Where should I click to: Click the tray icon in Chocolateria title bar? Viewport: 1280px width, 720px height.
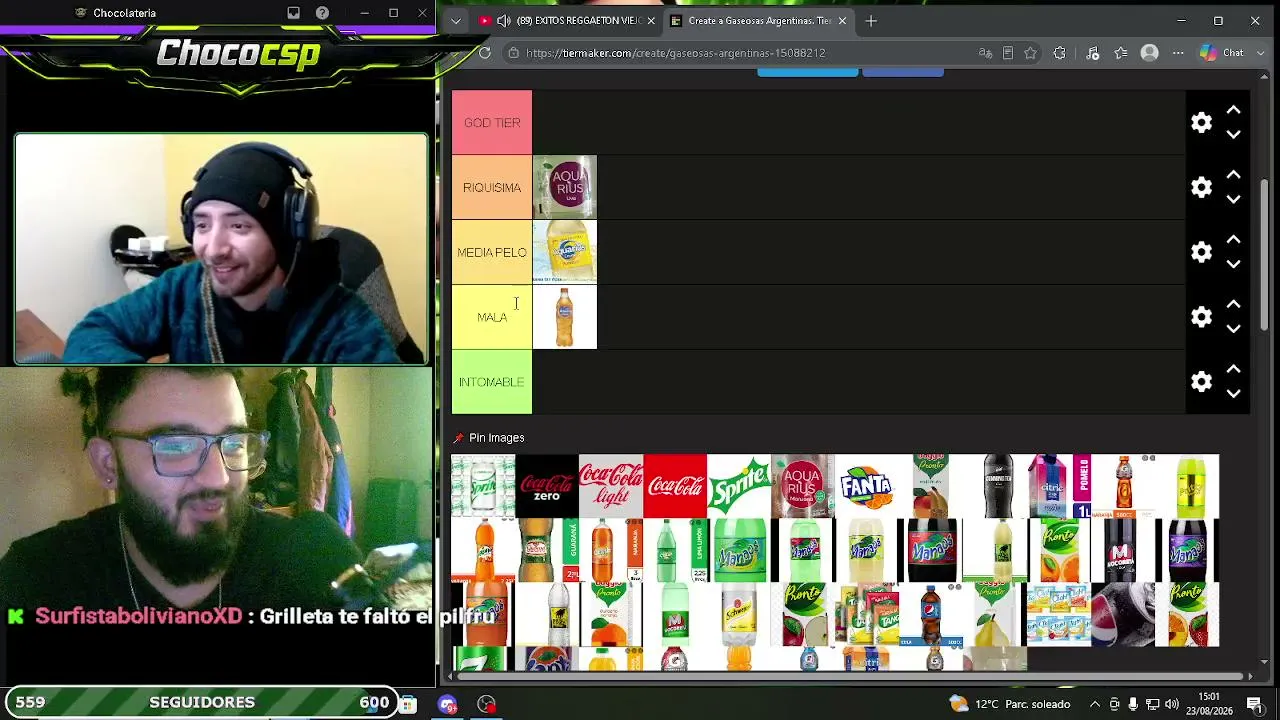(x=293, y=13)
